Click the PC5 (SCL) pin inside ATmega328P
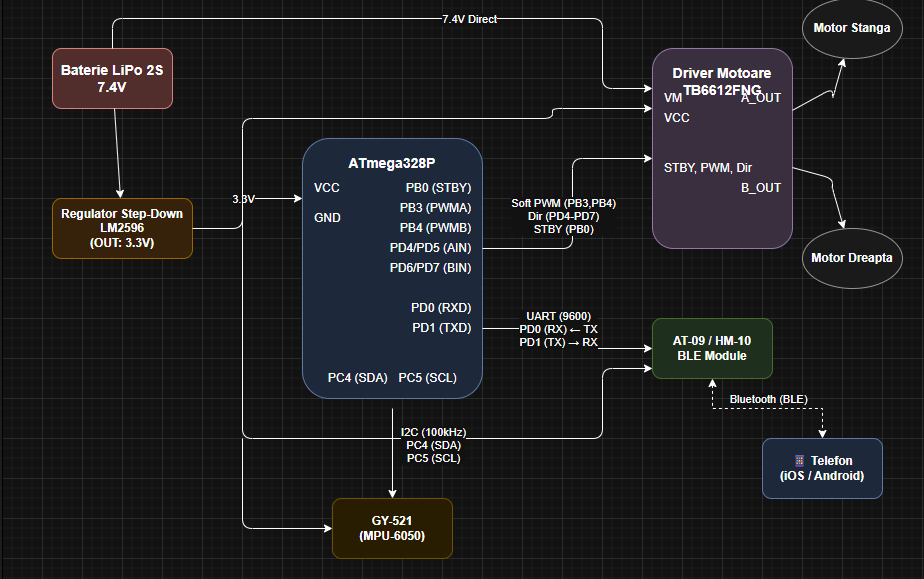The width and height of the screenshot is (924, 579). 428,378
